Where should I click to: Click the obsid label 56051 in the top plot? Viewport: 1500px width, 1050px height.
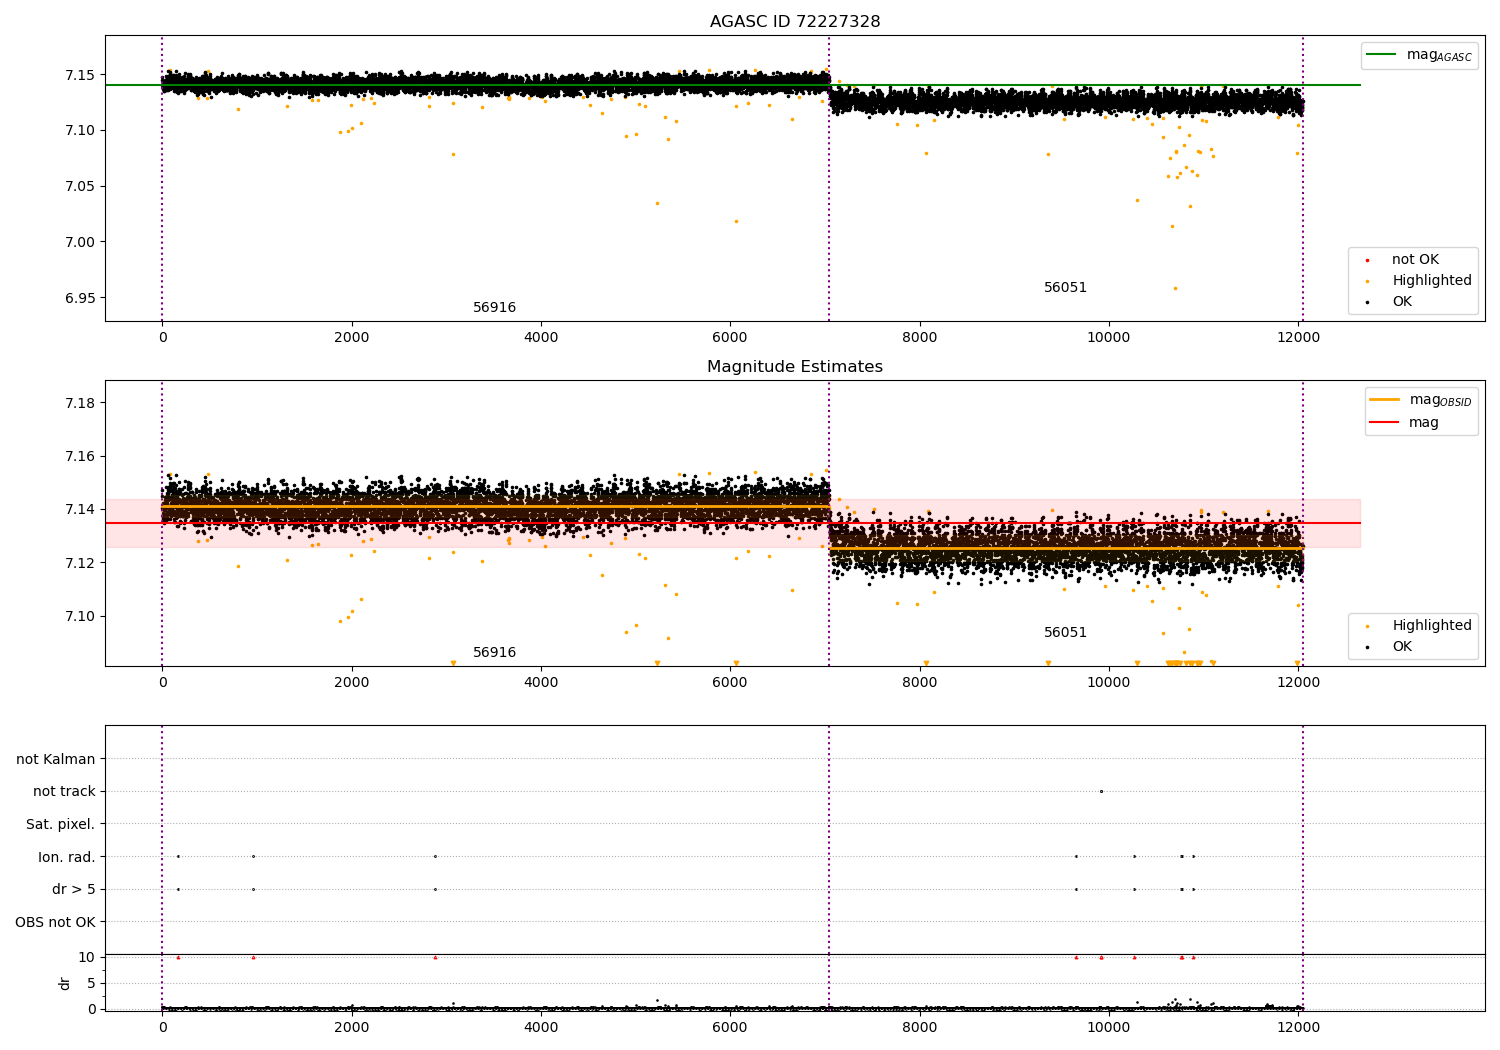1066,288
